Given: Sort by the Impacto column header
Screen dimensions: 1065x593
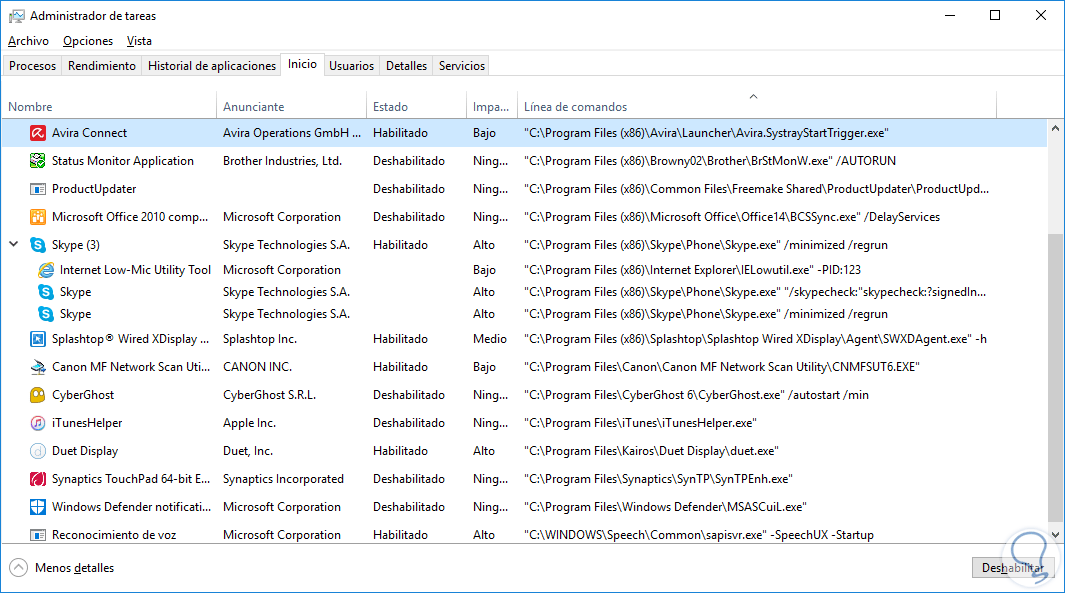Looking at the screenshot, I should pos(492,107).
